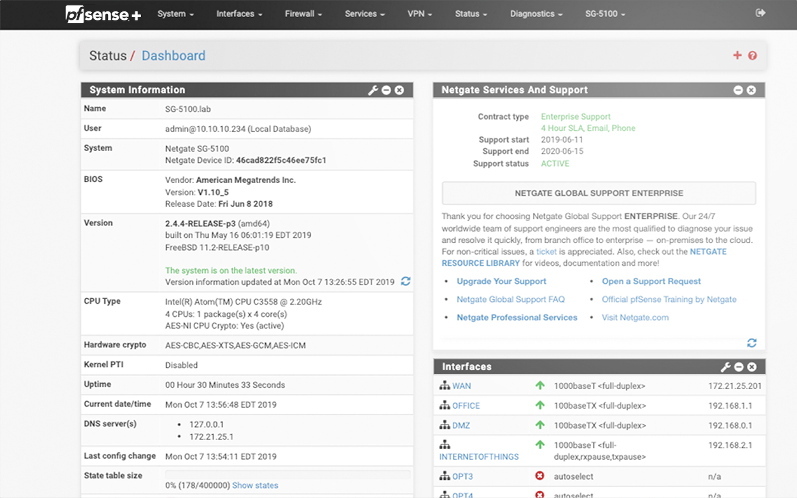Click the Show states link

pyautogui.click(x=255, y=485)
